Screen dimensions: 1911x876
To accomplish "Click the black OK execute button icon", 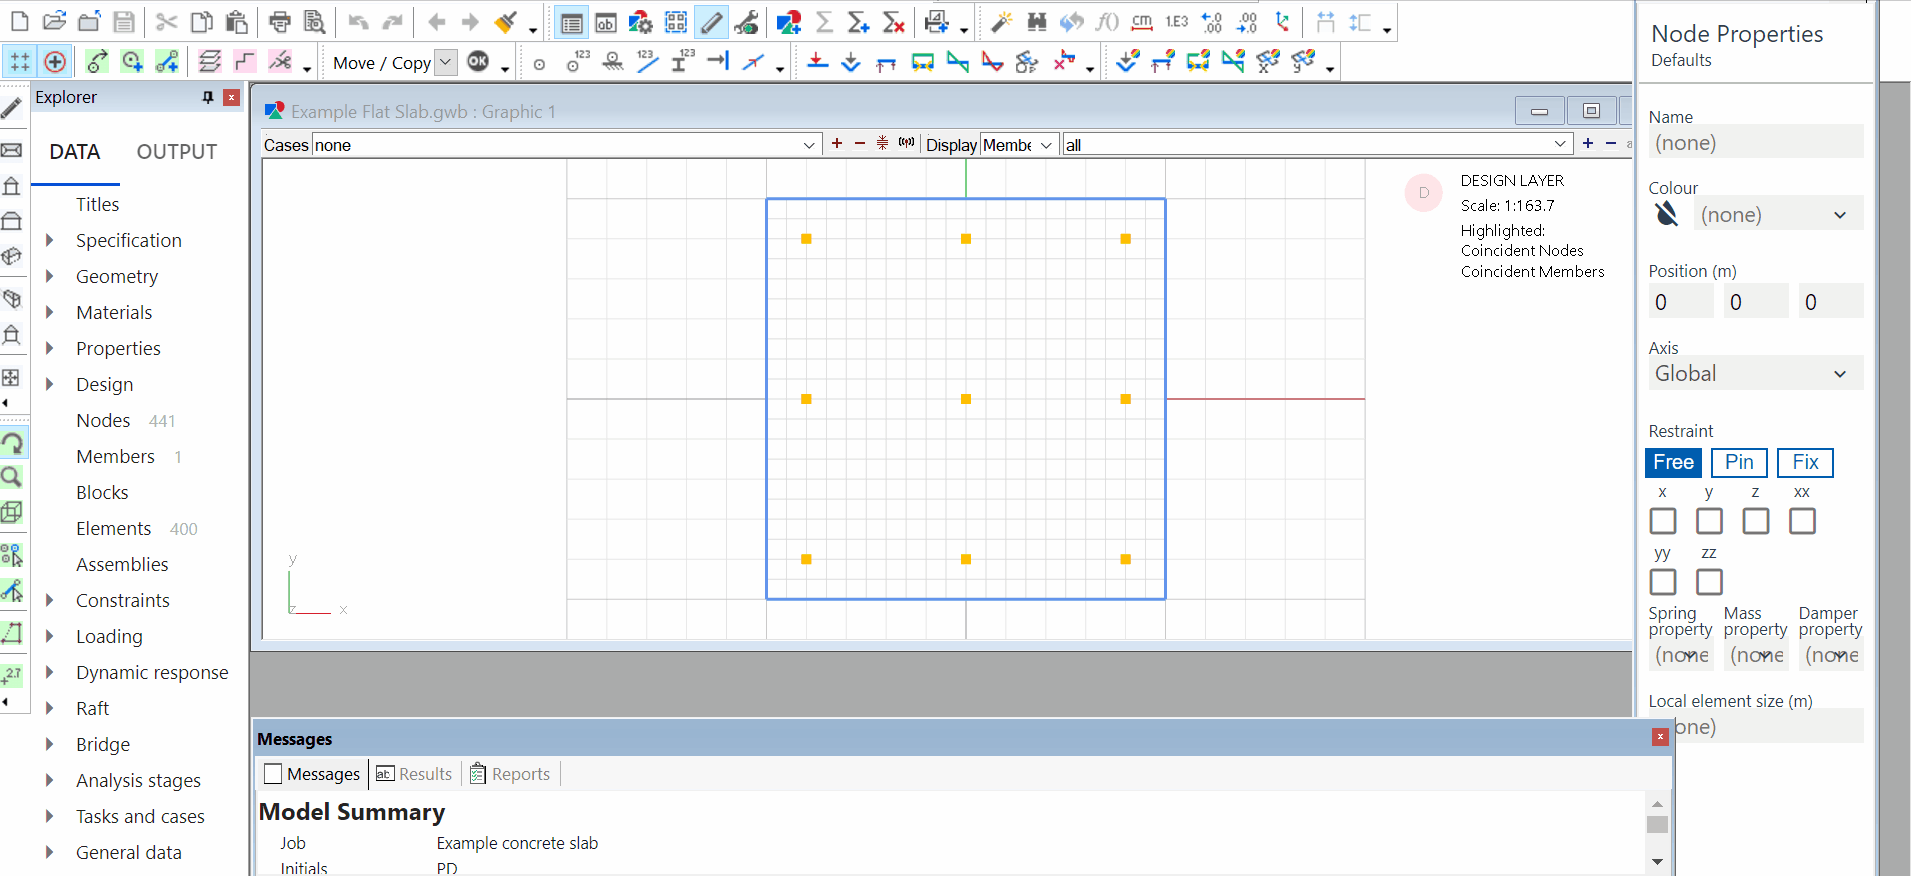I will [x=479, y=62].
